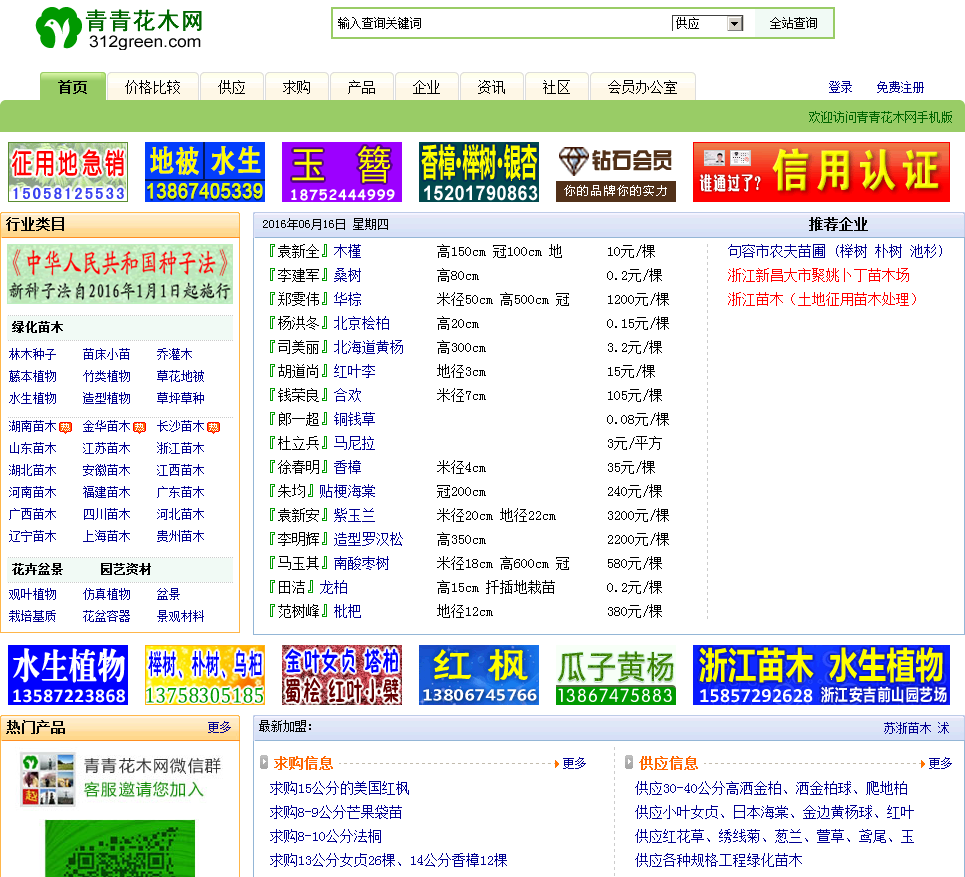Click the 登录 link
Image resolution: width=965 pixels, height=877 pixels.
tap(840, 87)
